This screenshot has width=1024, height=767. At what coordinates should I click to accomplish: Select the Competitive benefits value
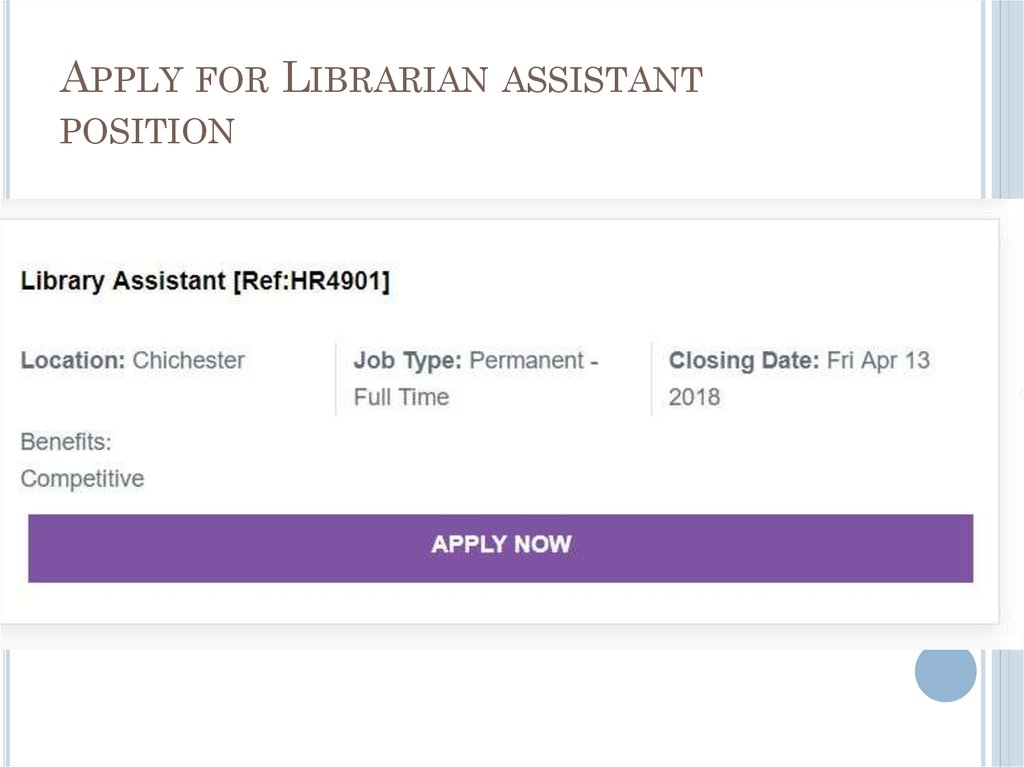click(80, 478)
